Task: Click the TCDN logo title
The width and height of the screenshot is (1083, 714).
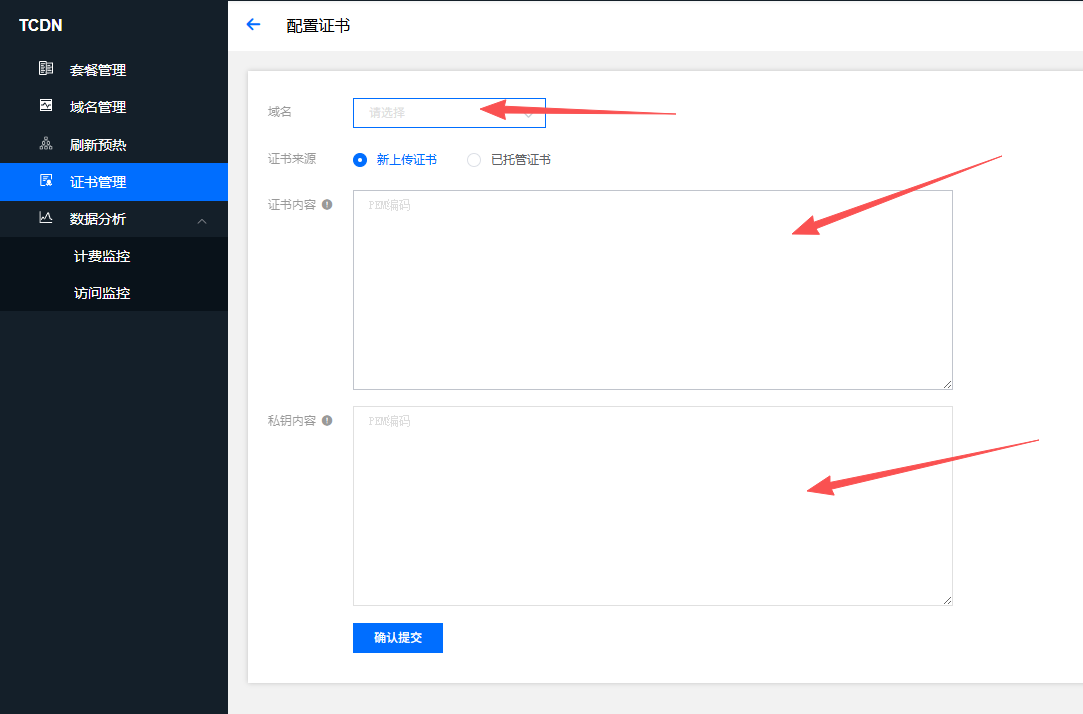Action: (x=40, y=25)
